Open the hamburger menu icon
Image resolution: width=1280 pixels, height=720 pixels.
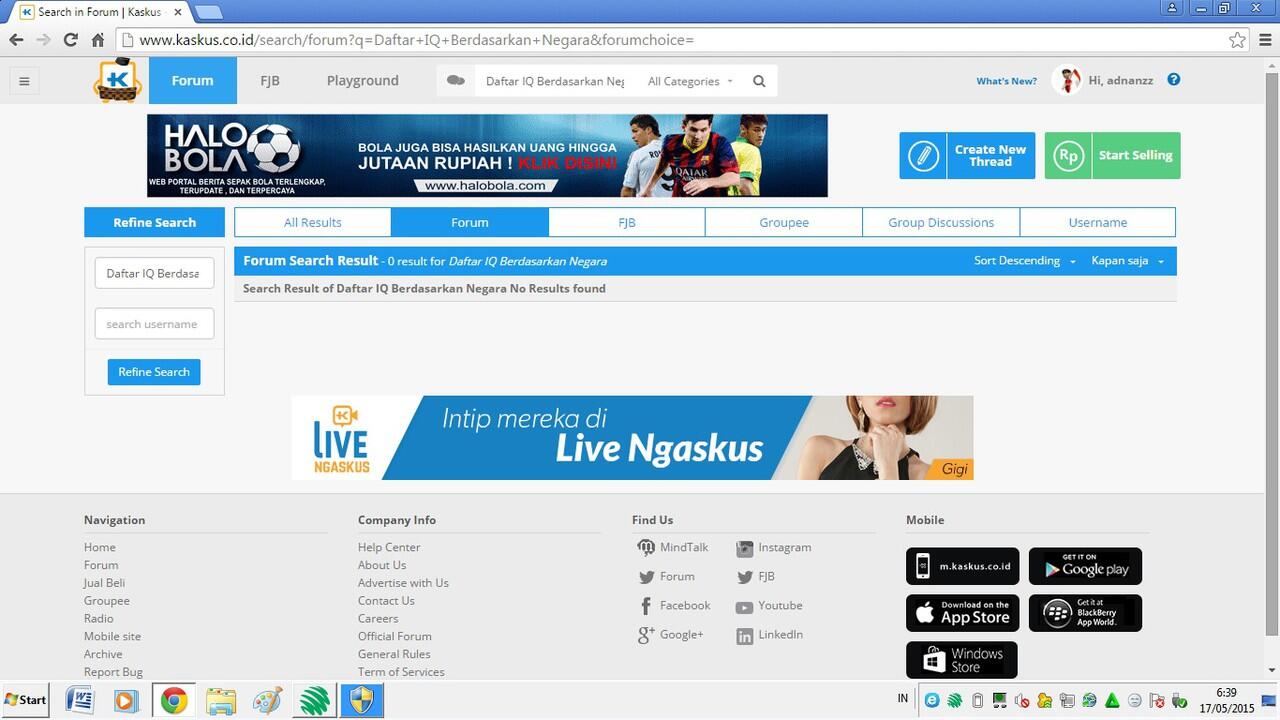tap(24, 81)
